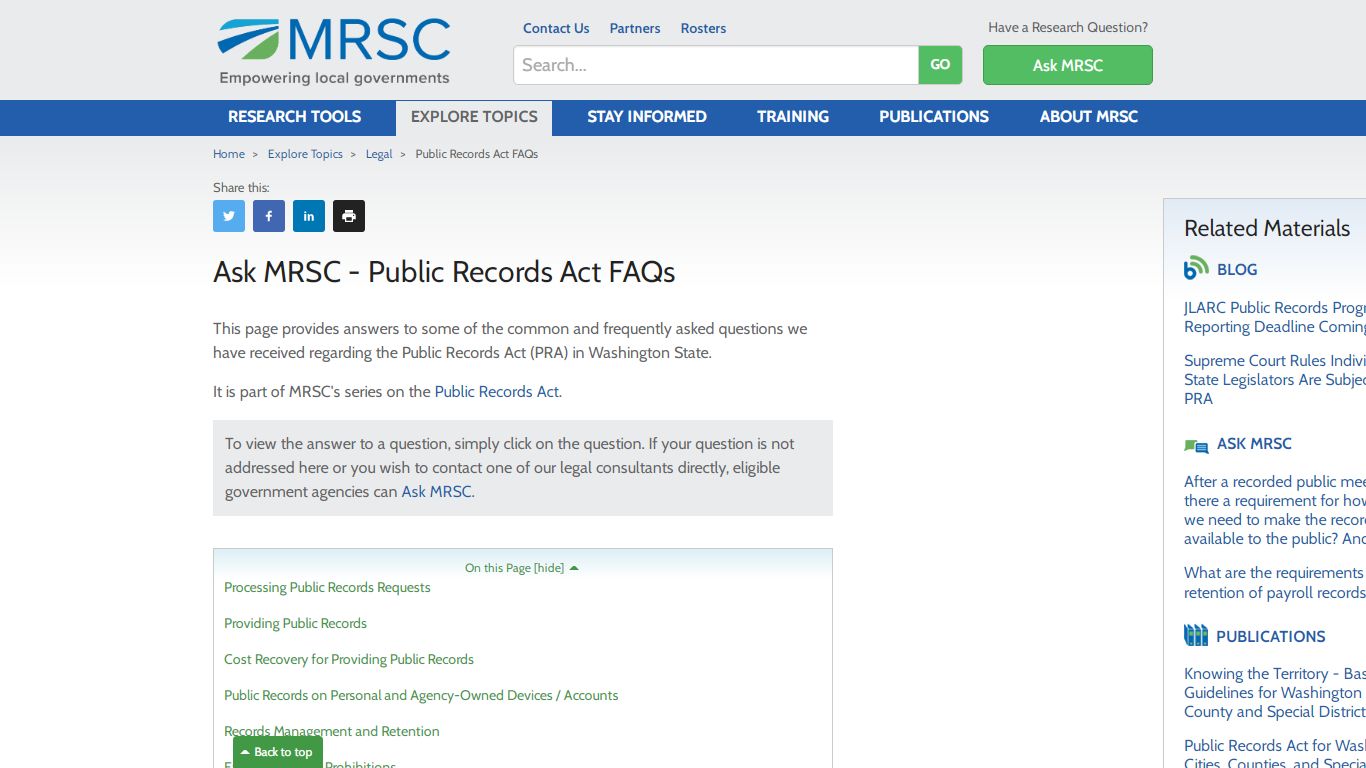
Task: Open Supreme Court Rules State Legislators post
Action: coord(1275,380)
